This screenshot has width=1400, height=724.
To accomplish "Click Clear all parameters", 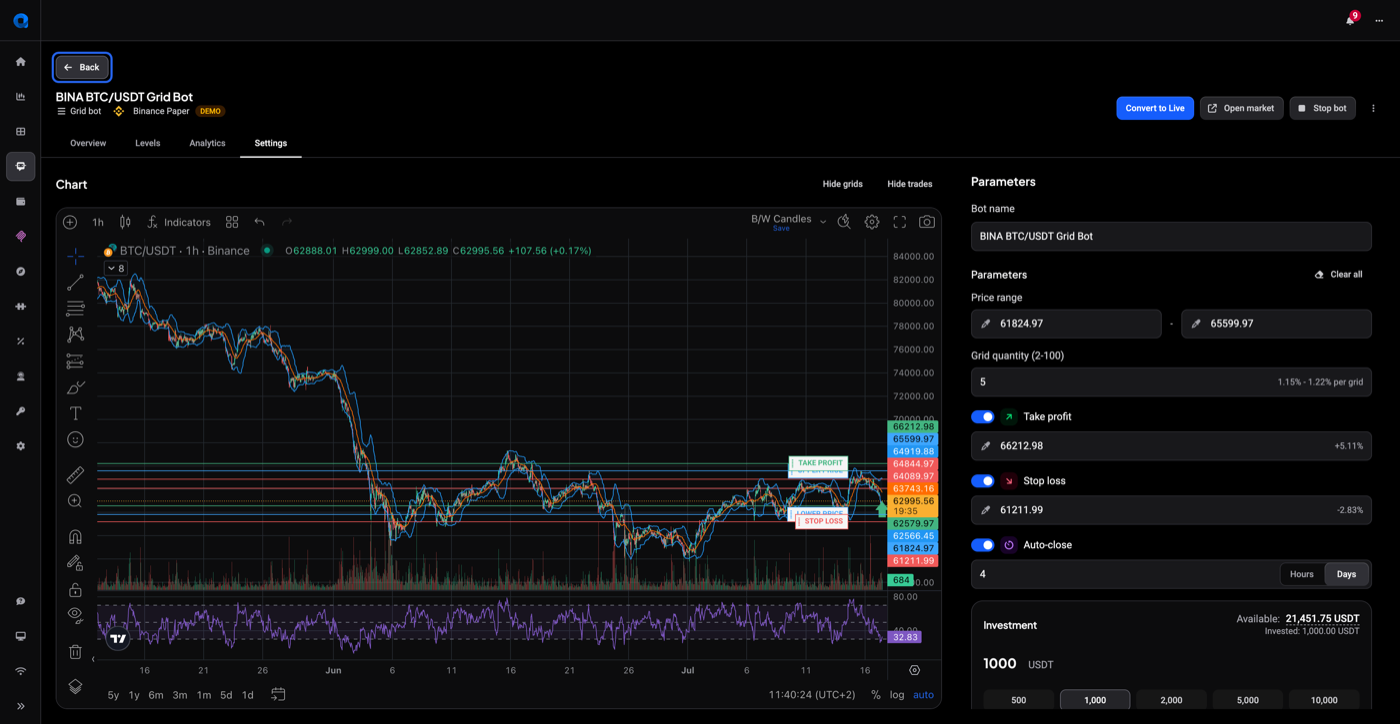I will click(1338, 274).
